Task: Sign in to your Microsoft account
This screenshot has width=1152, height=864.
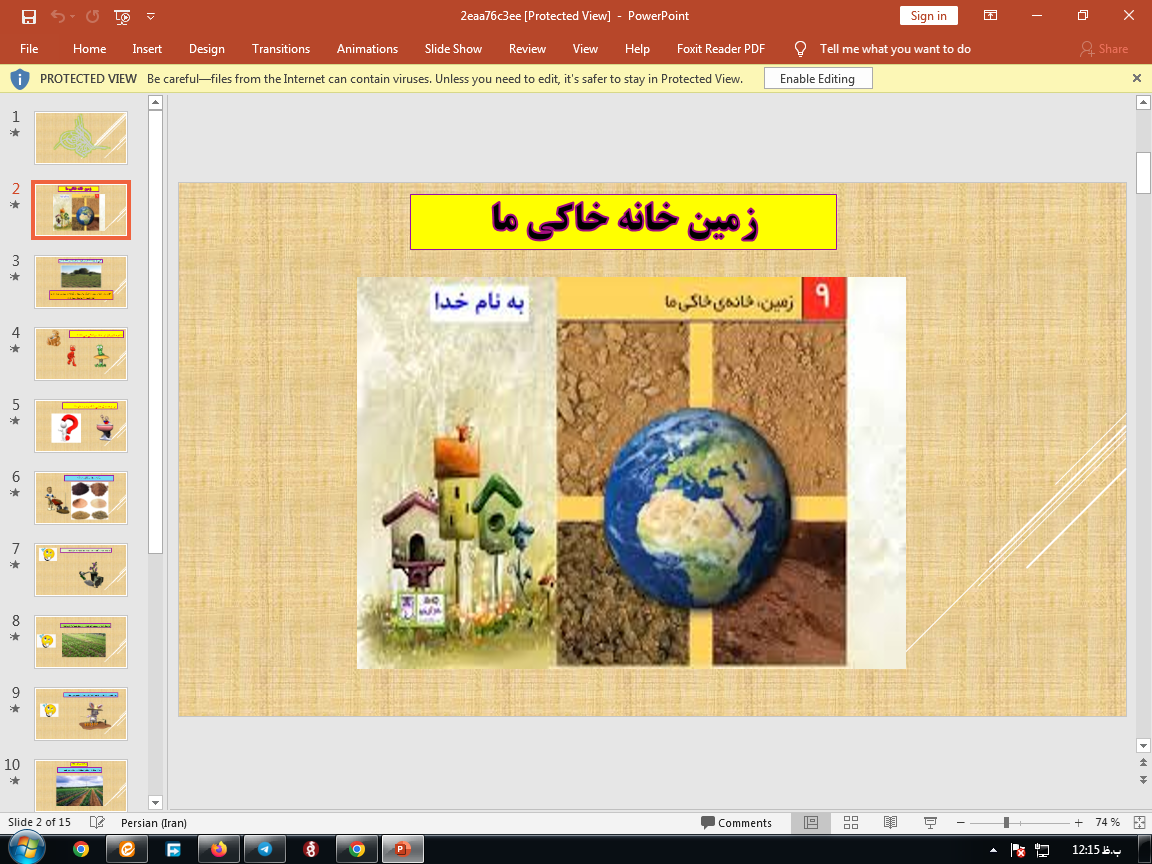Action: [928, 16]
